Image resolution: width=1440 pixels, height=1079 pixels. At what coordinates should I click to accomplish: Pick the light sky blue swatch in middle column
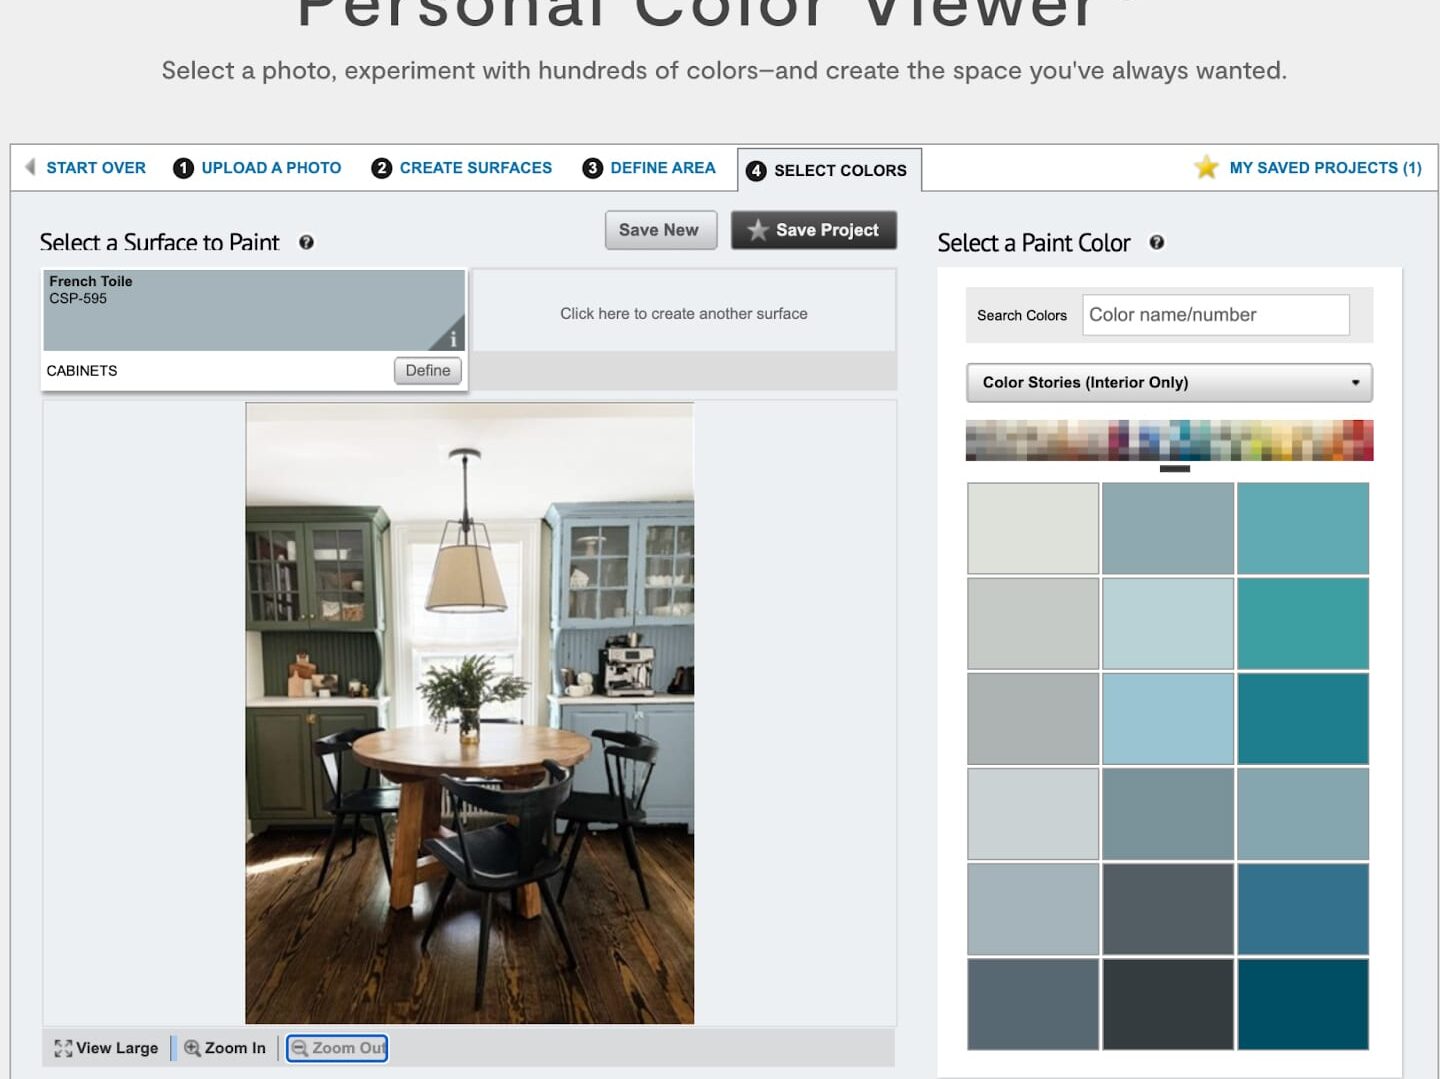point(1168,718)
